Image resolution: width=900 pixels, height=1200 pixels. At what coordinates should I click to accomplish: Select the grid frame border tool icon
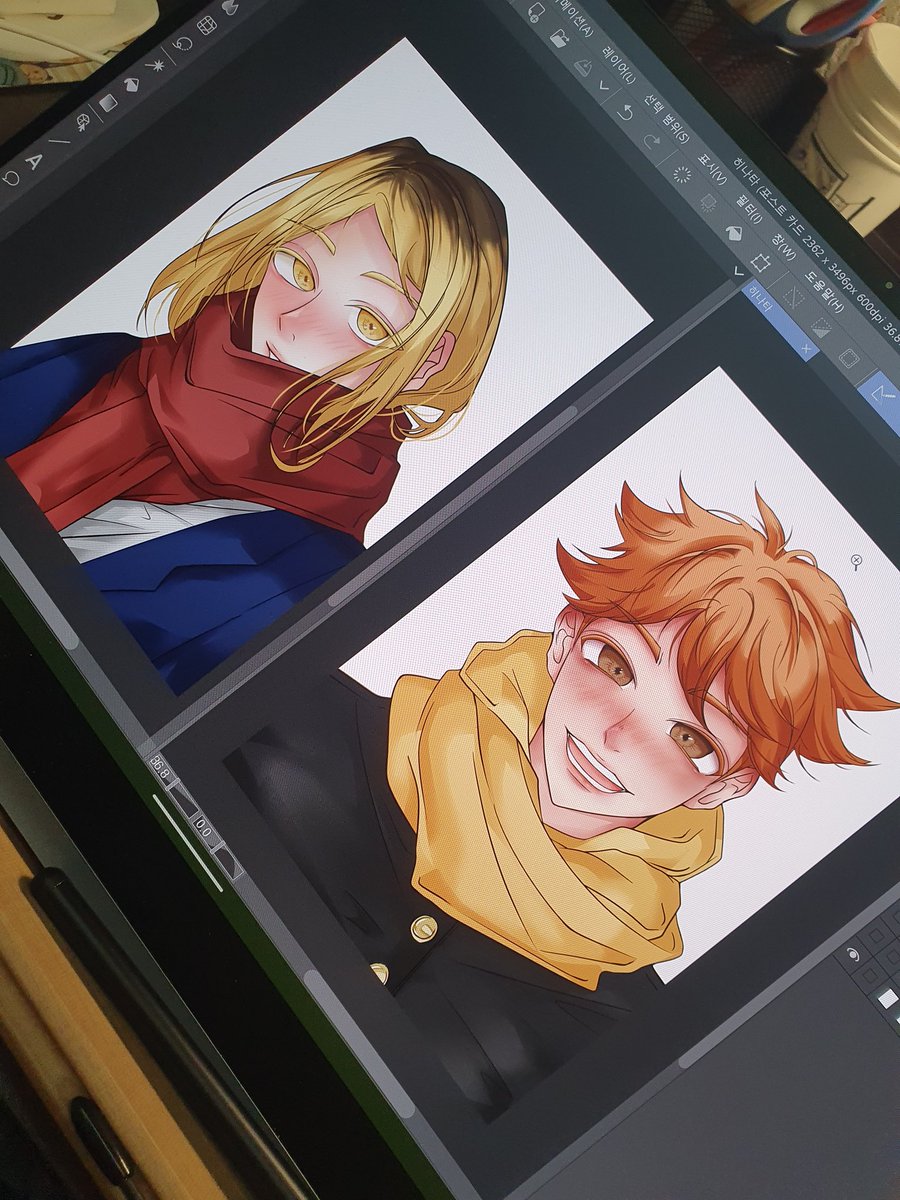coord(208,25)
